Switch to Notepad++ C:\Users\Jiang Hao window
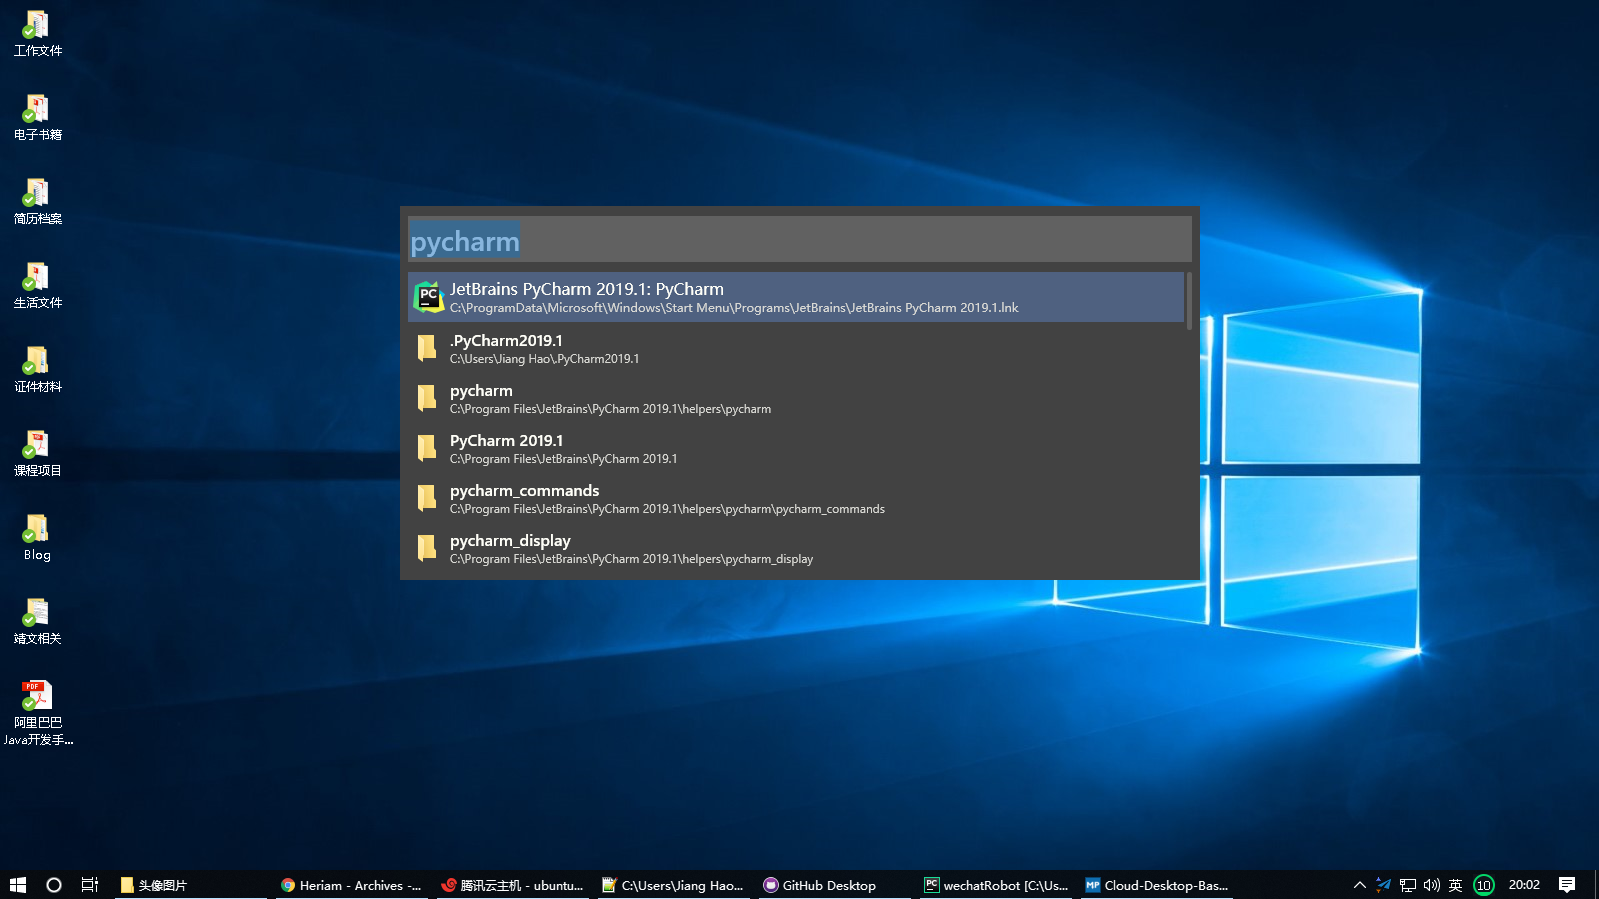 (673, 885)
